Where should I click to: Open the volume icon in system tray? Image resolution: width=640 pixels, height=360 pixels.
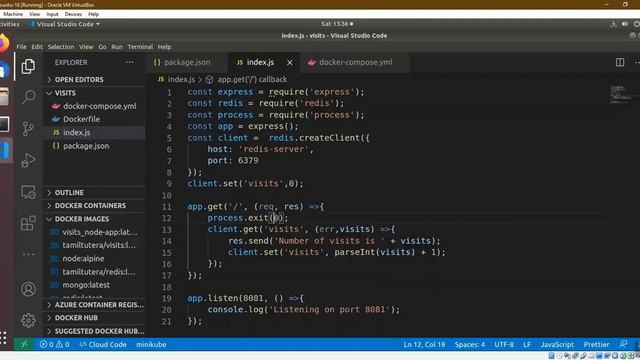click(624, 24)
